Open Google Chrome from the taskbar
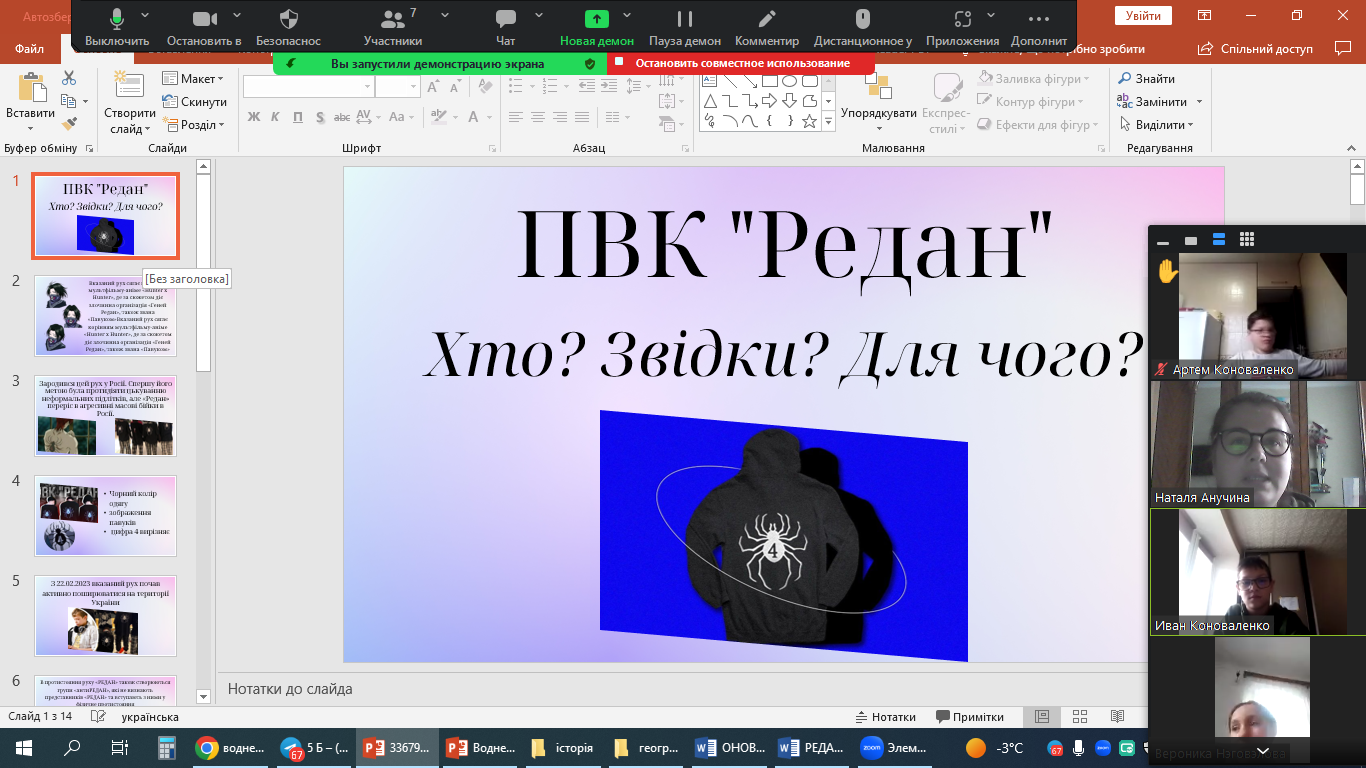 (231, 748)
